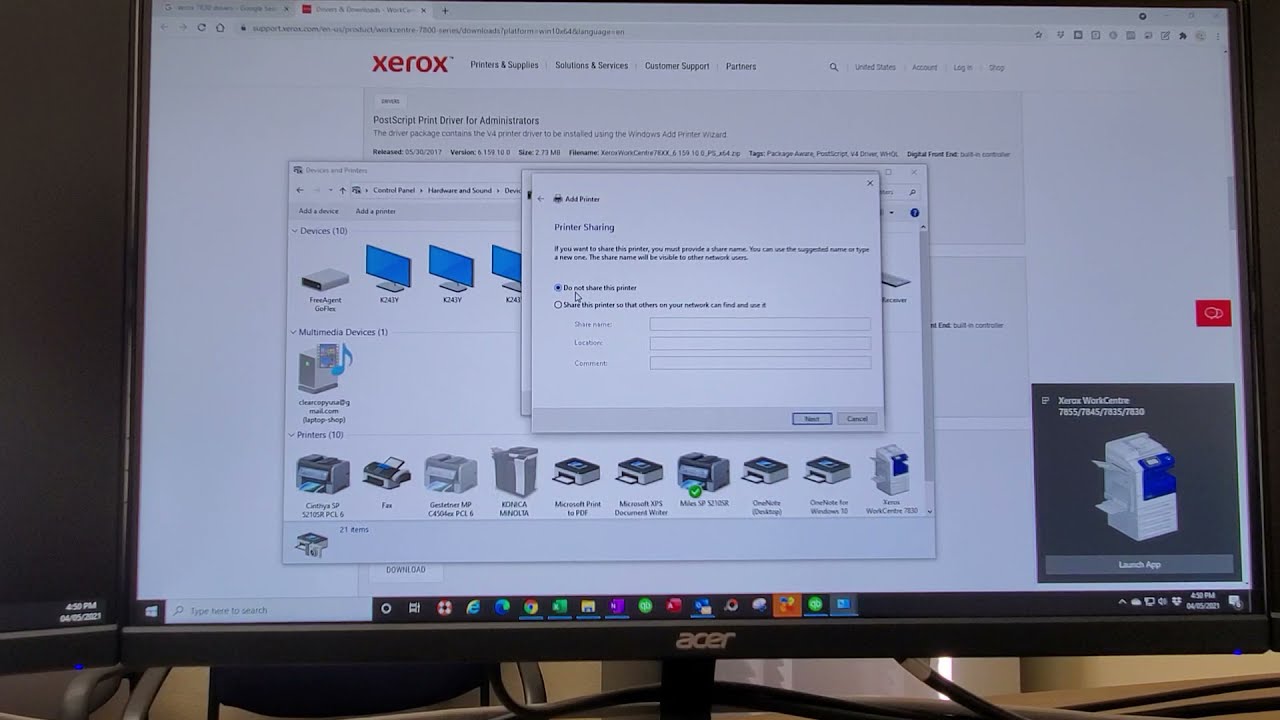Click the Log In link
Image resolution: width=1280 pixels, height=720 pixels.
(962, 68)
